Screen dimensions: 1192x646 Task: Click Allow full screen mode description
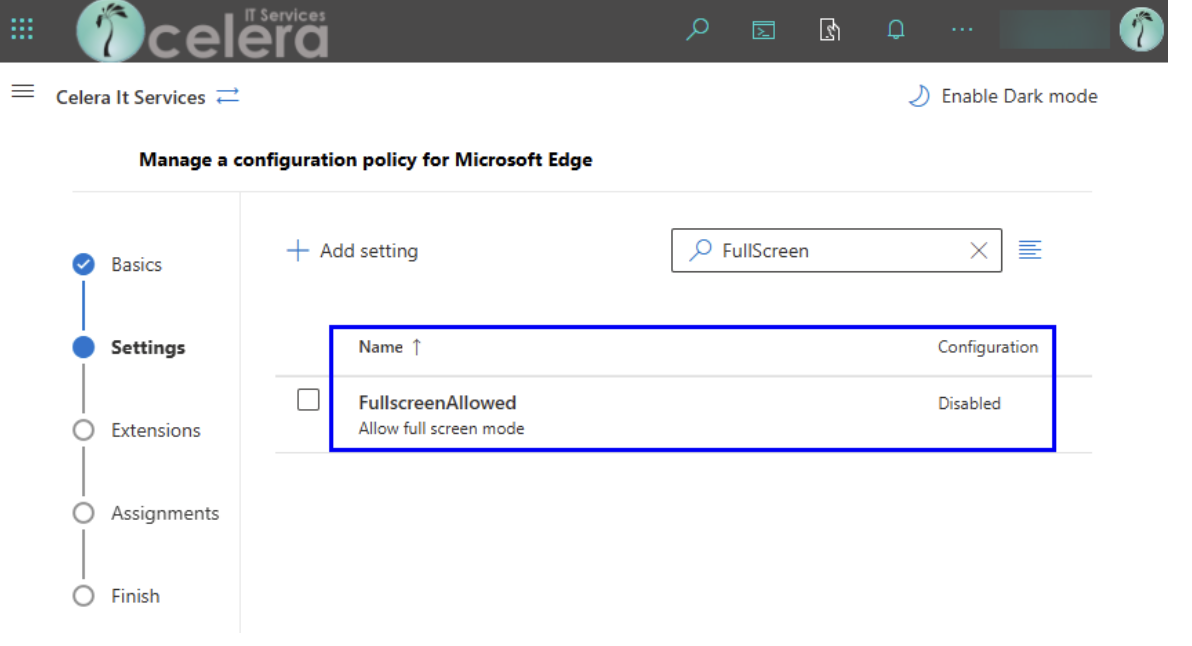coord(441,429)
